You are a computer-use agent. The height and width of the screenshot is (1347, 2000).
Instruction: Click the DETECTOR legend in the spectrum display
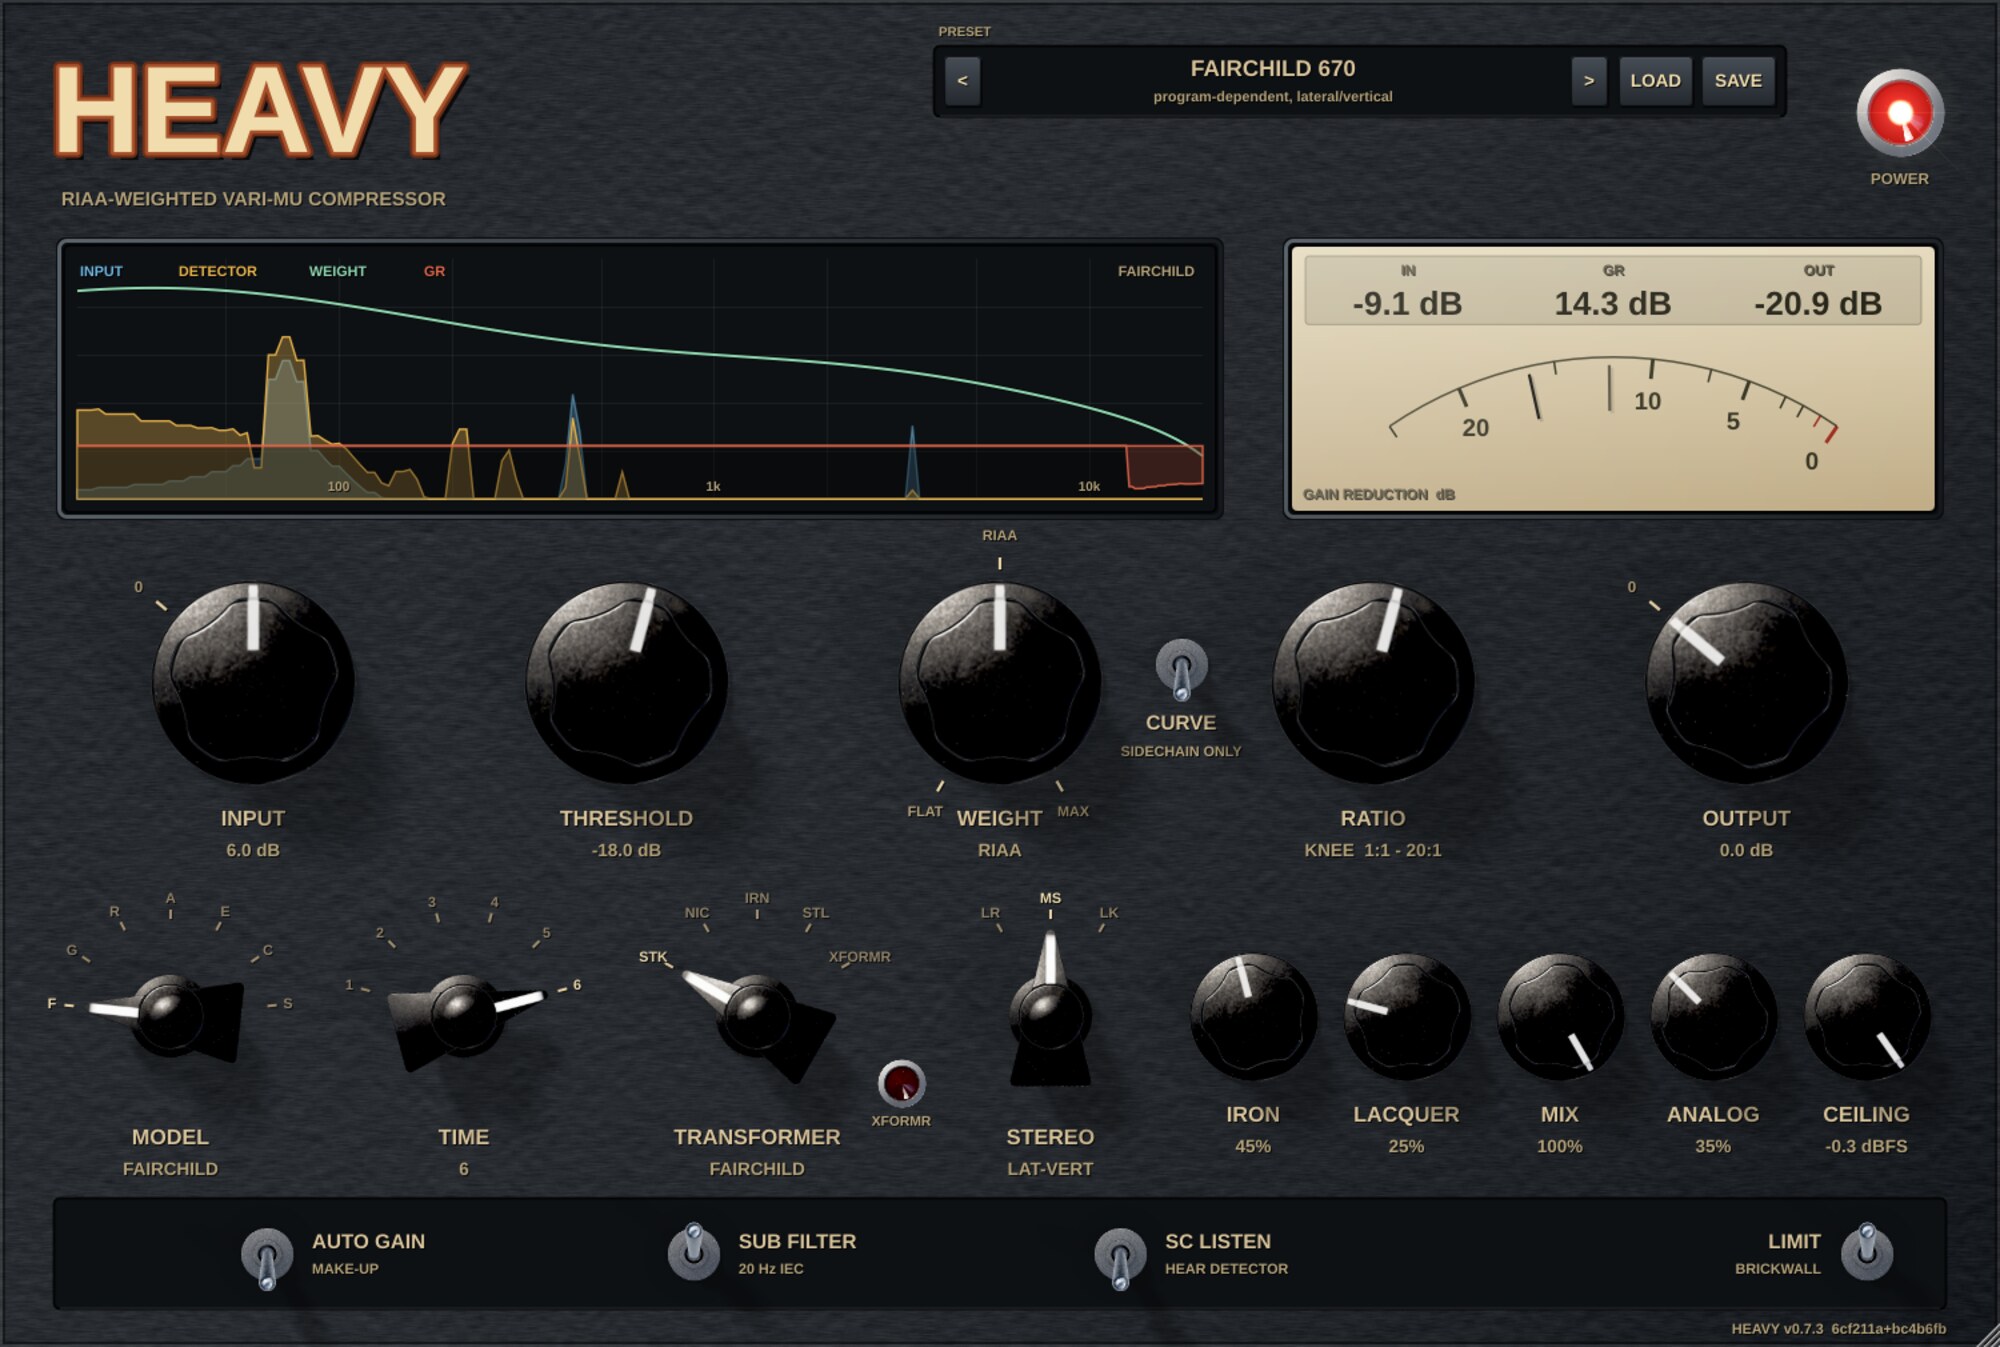pos(217,271)
